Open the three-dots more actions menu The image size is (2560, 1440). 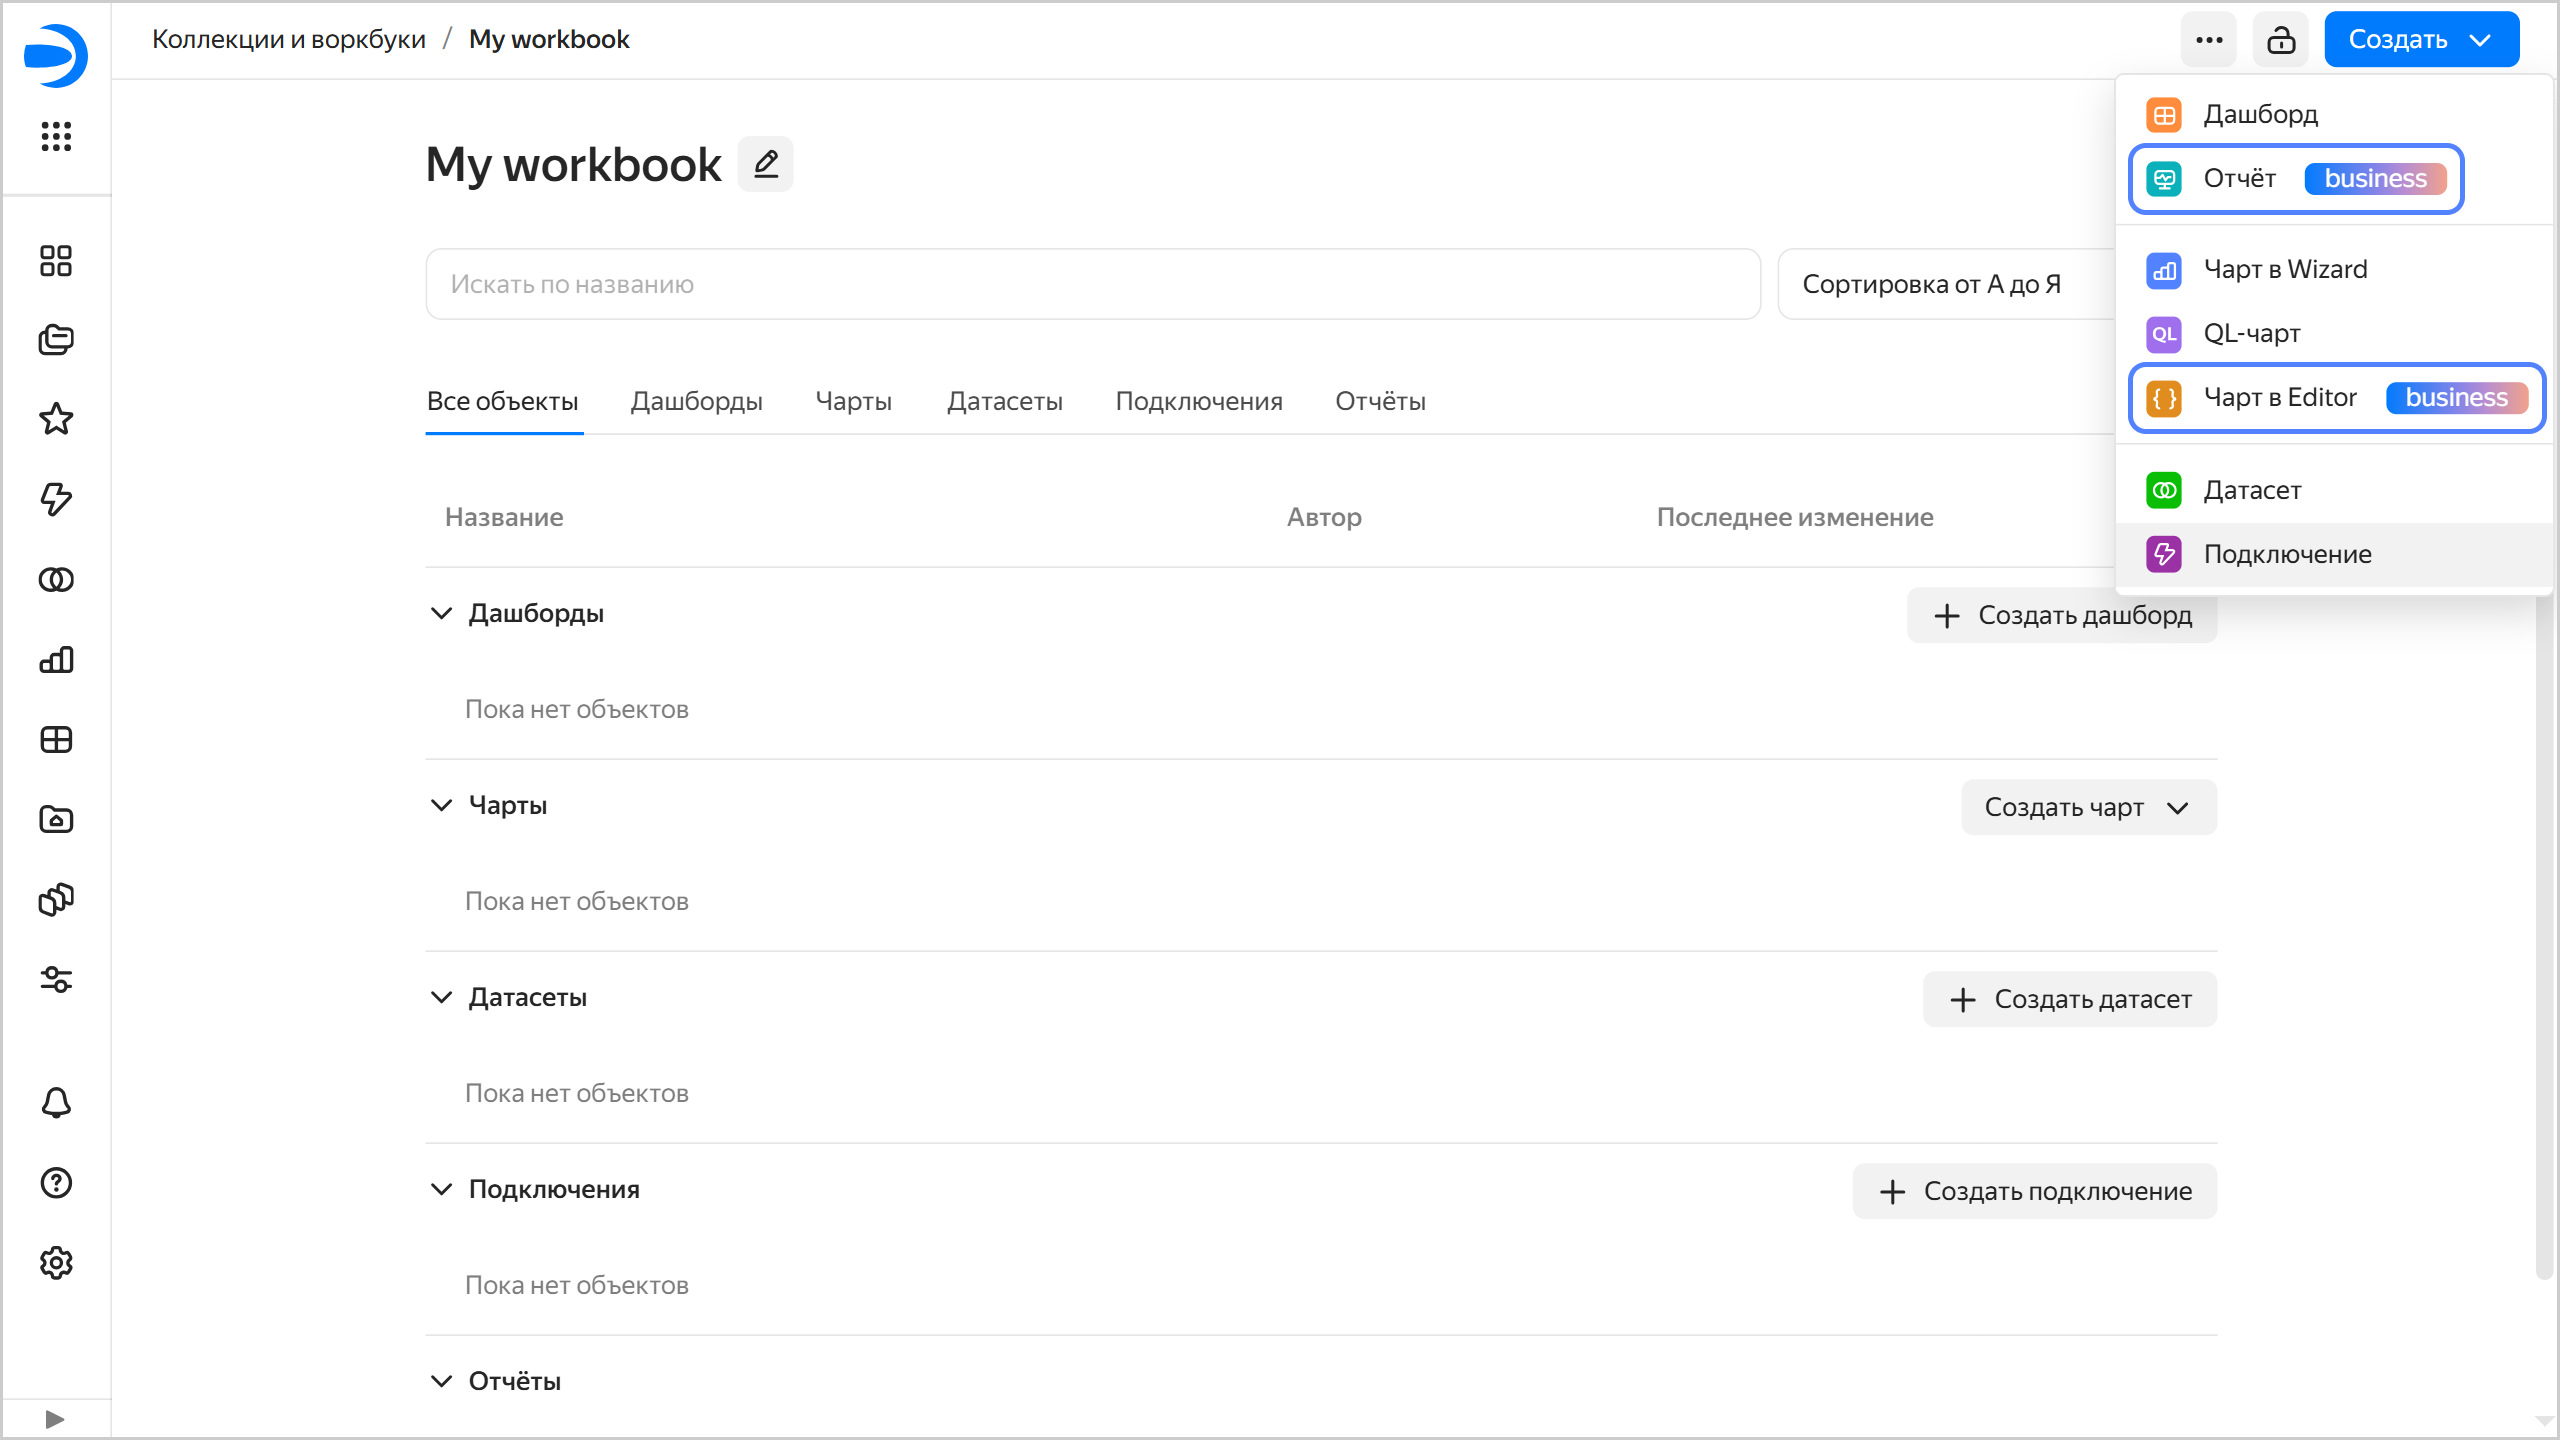coord(2208,40)
